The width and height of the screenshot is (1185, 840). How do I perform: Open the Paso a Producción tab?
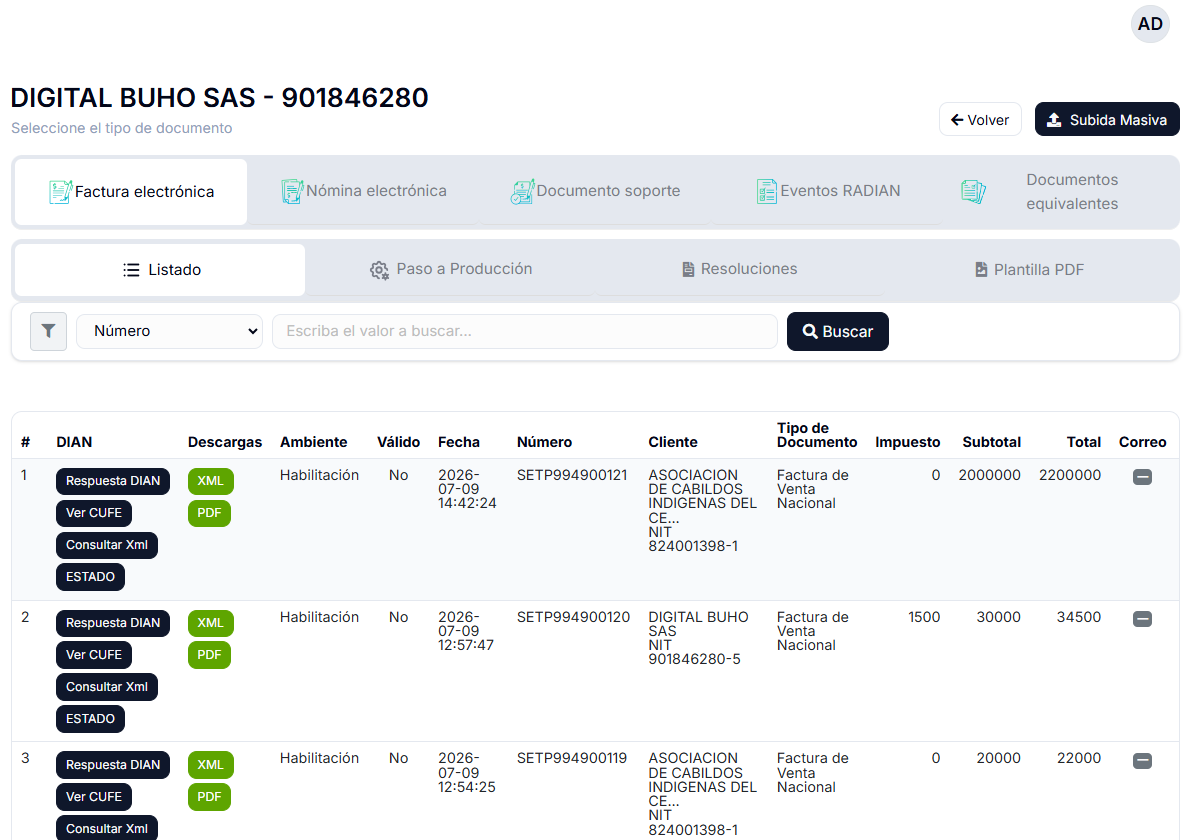pyautogui.click(x=450, y=269)
